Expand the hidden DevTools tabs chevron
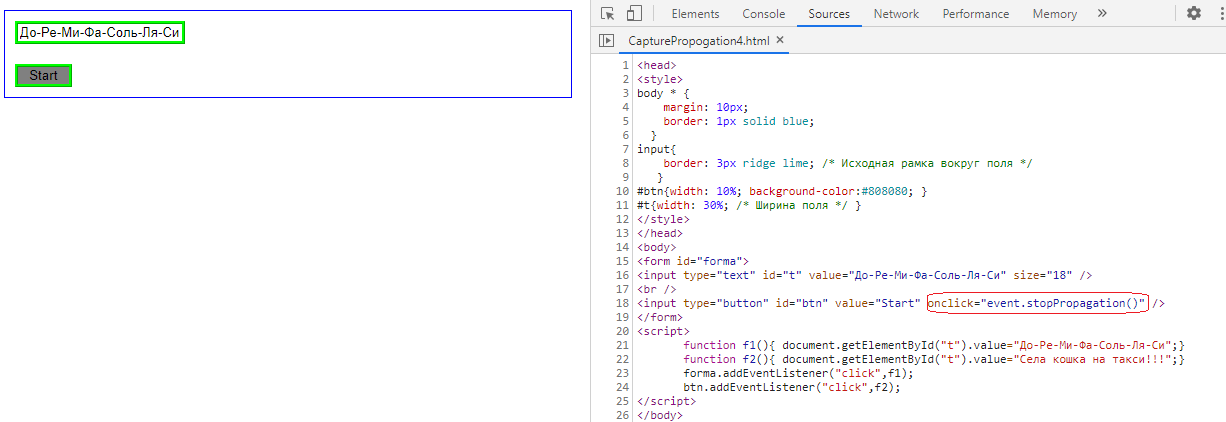Screen dimensions: 1226x422 click(1102, 14)
